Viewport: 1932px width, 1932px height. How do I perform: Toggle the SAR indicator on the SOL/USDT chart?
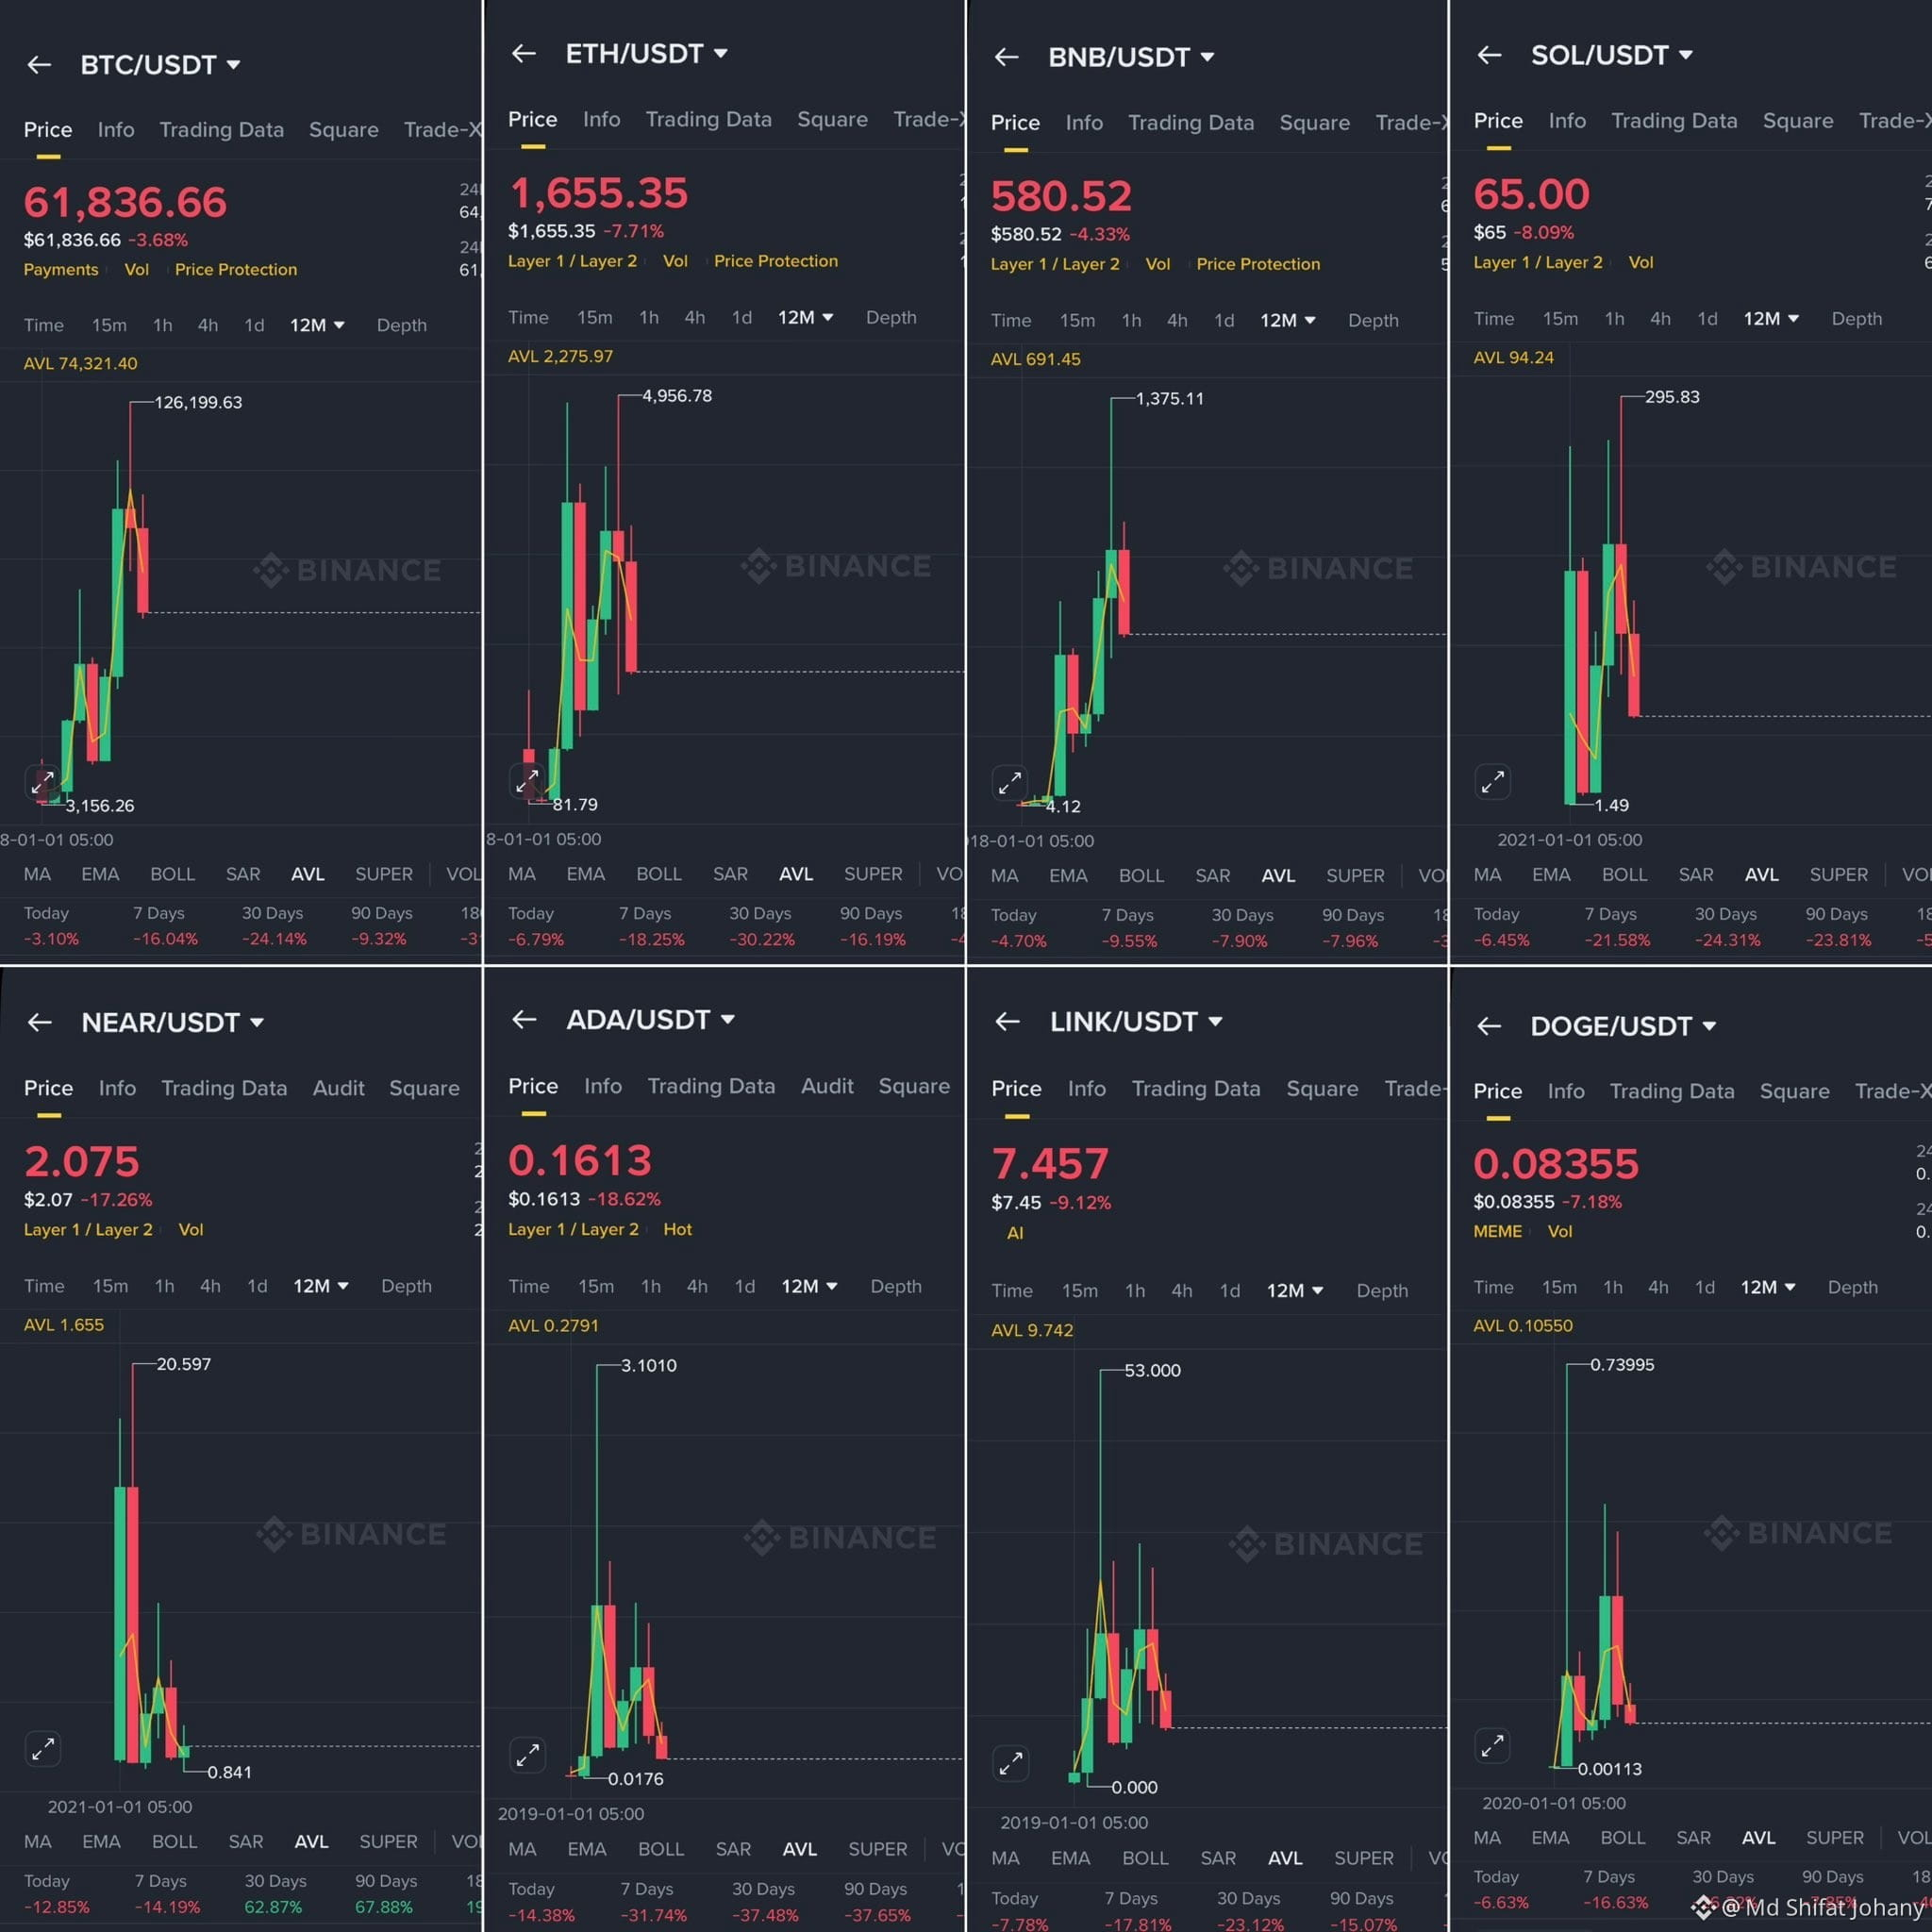[x=1696, y=875]
